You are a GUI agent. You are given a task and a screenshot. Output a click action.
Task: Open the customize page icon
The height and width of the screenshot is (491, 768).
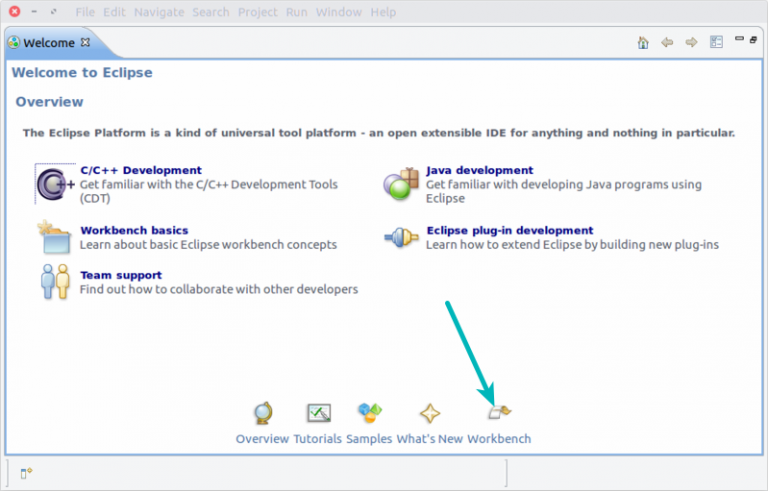[x=716, y=43]
